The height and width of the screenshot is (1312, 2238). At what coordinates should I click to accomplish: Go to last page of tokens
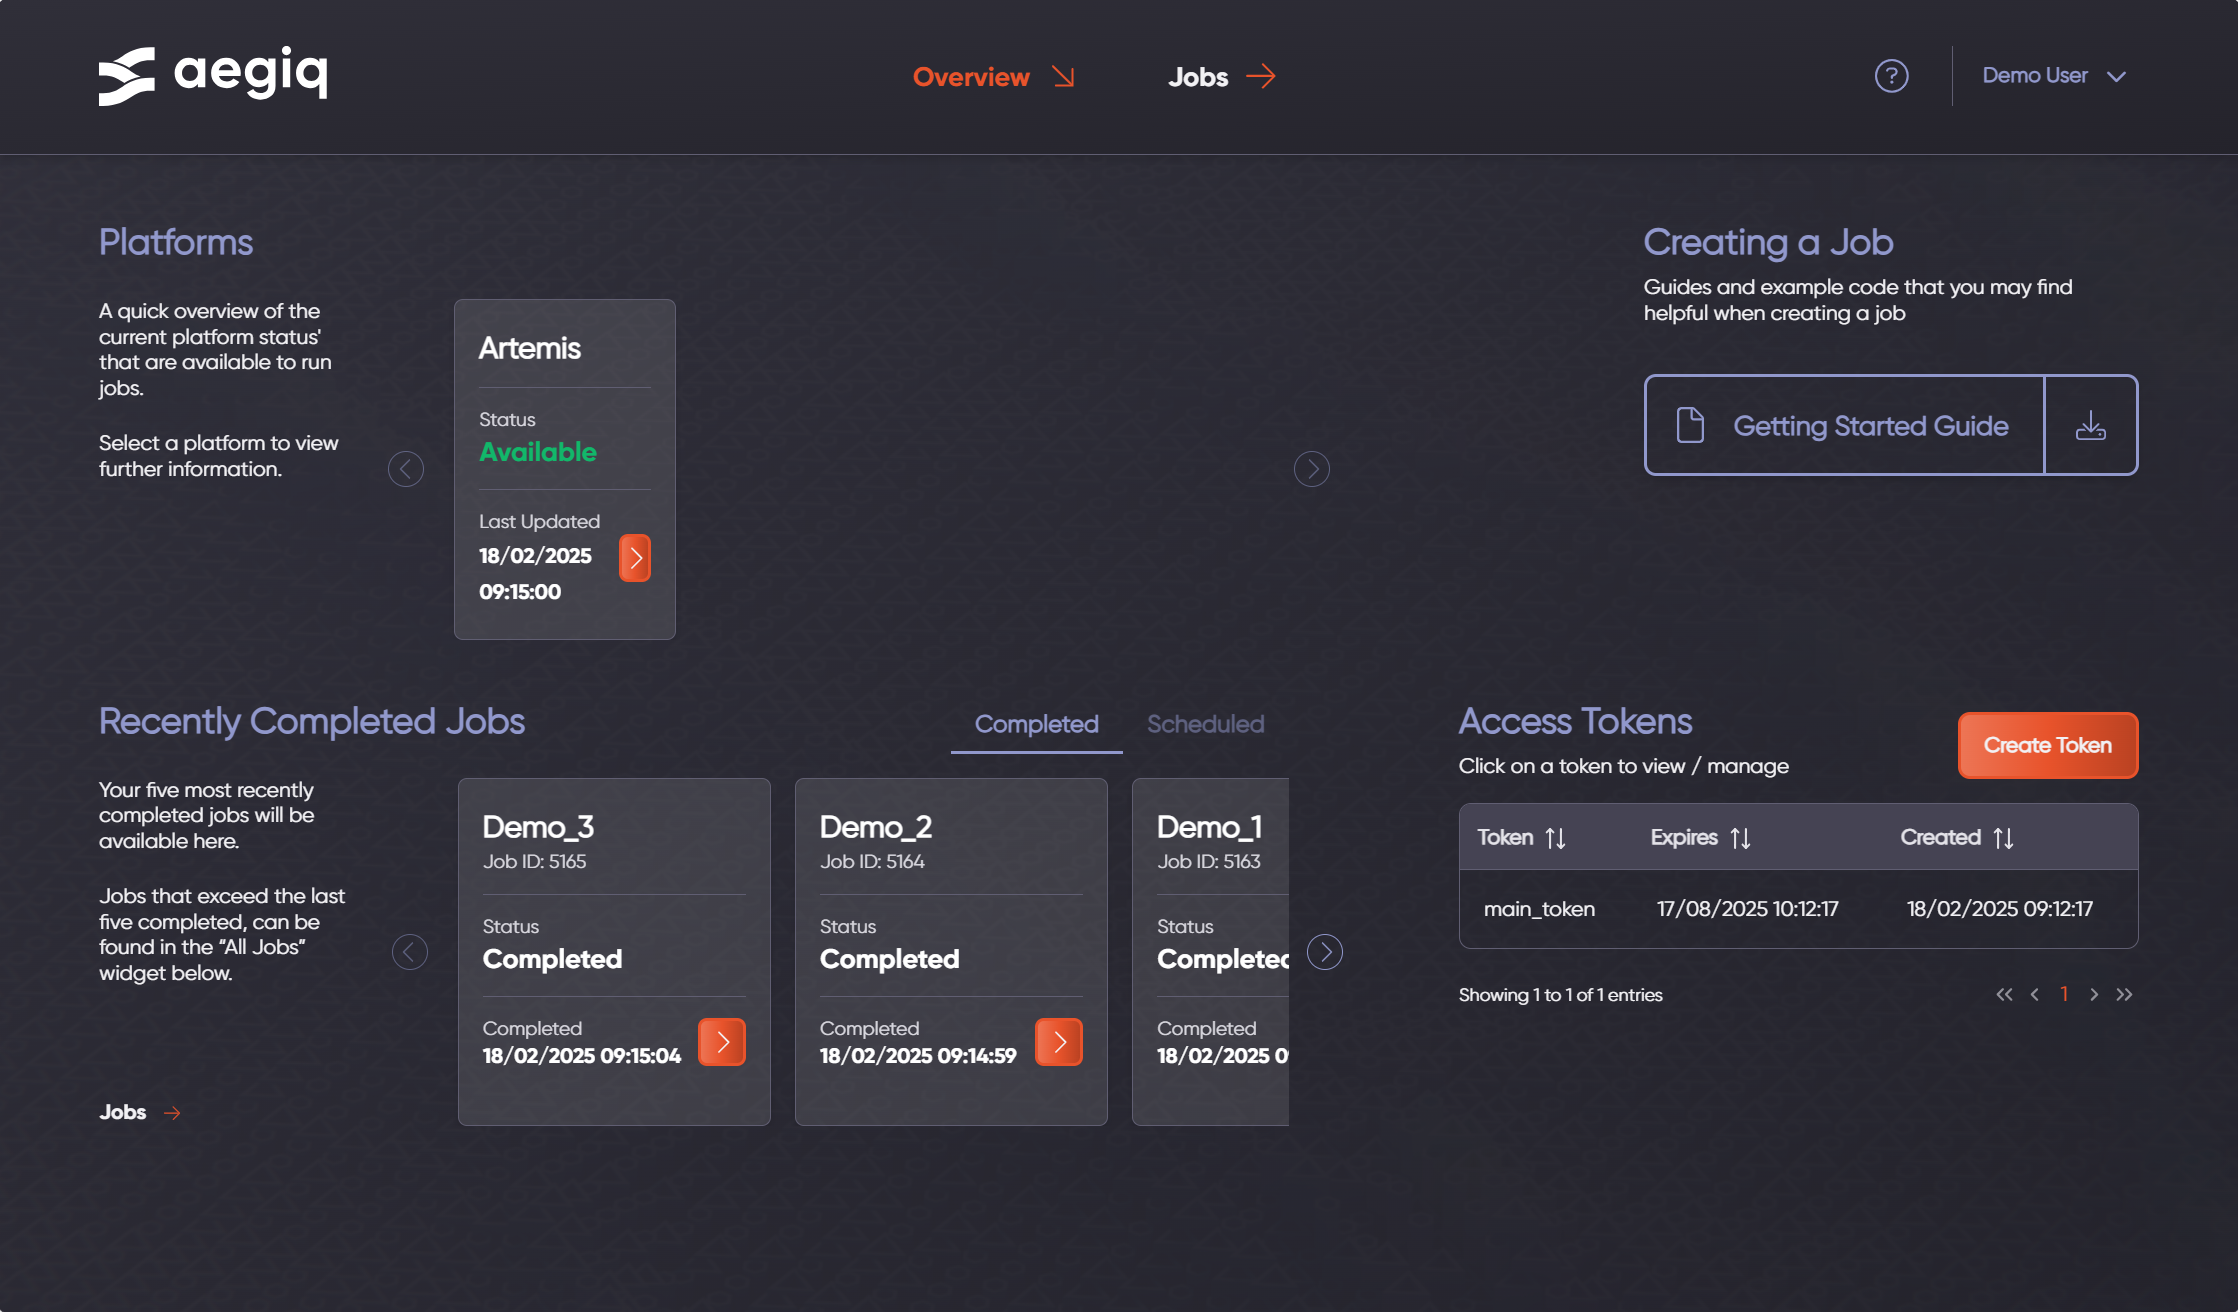coord(2125,994)
